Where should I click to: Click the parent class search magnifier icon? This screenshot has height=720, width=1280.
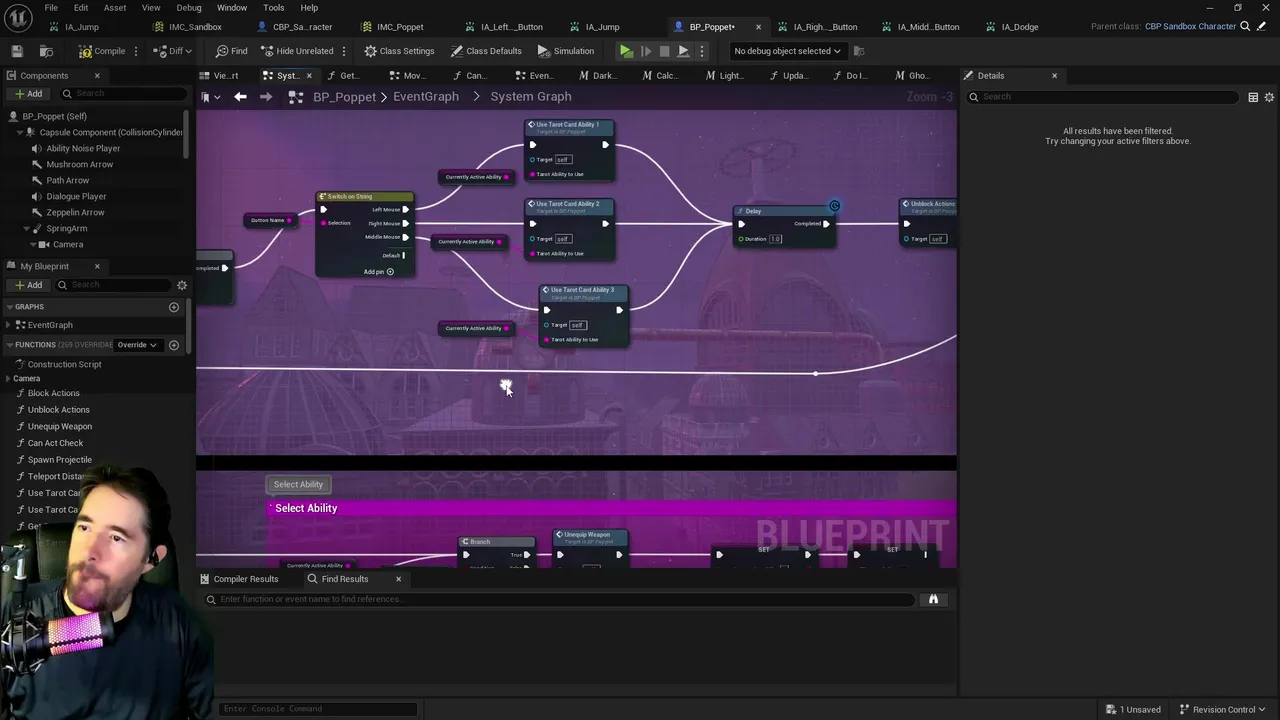1245,27
